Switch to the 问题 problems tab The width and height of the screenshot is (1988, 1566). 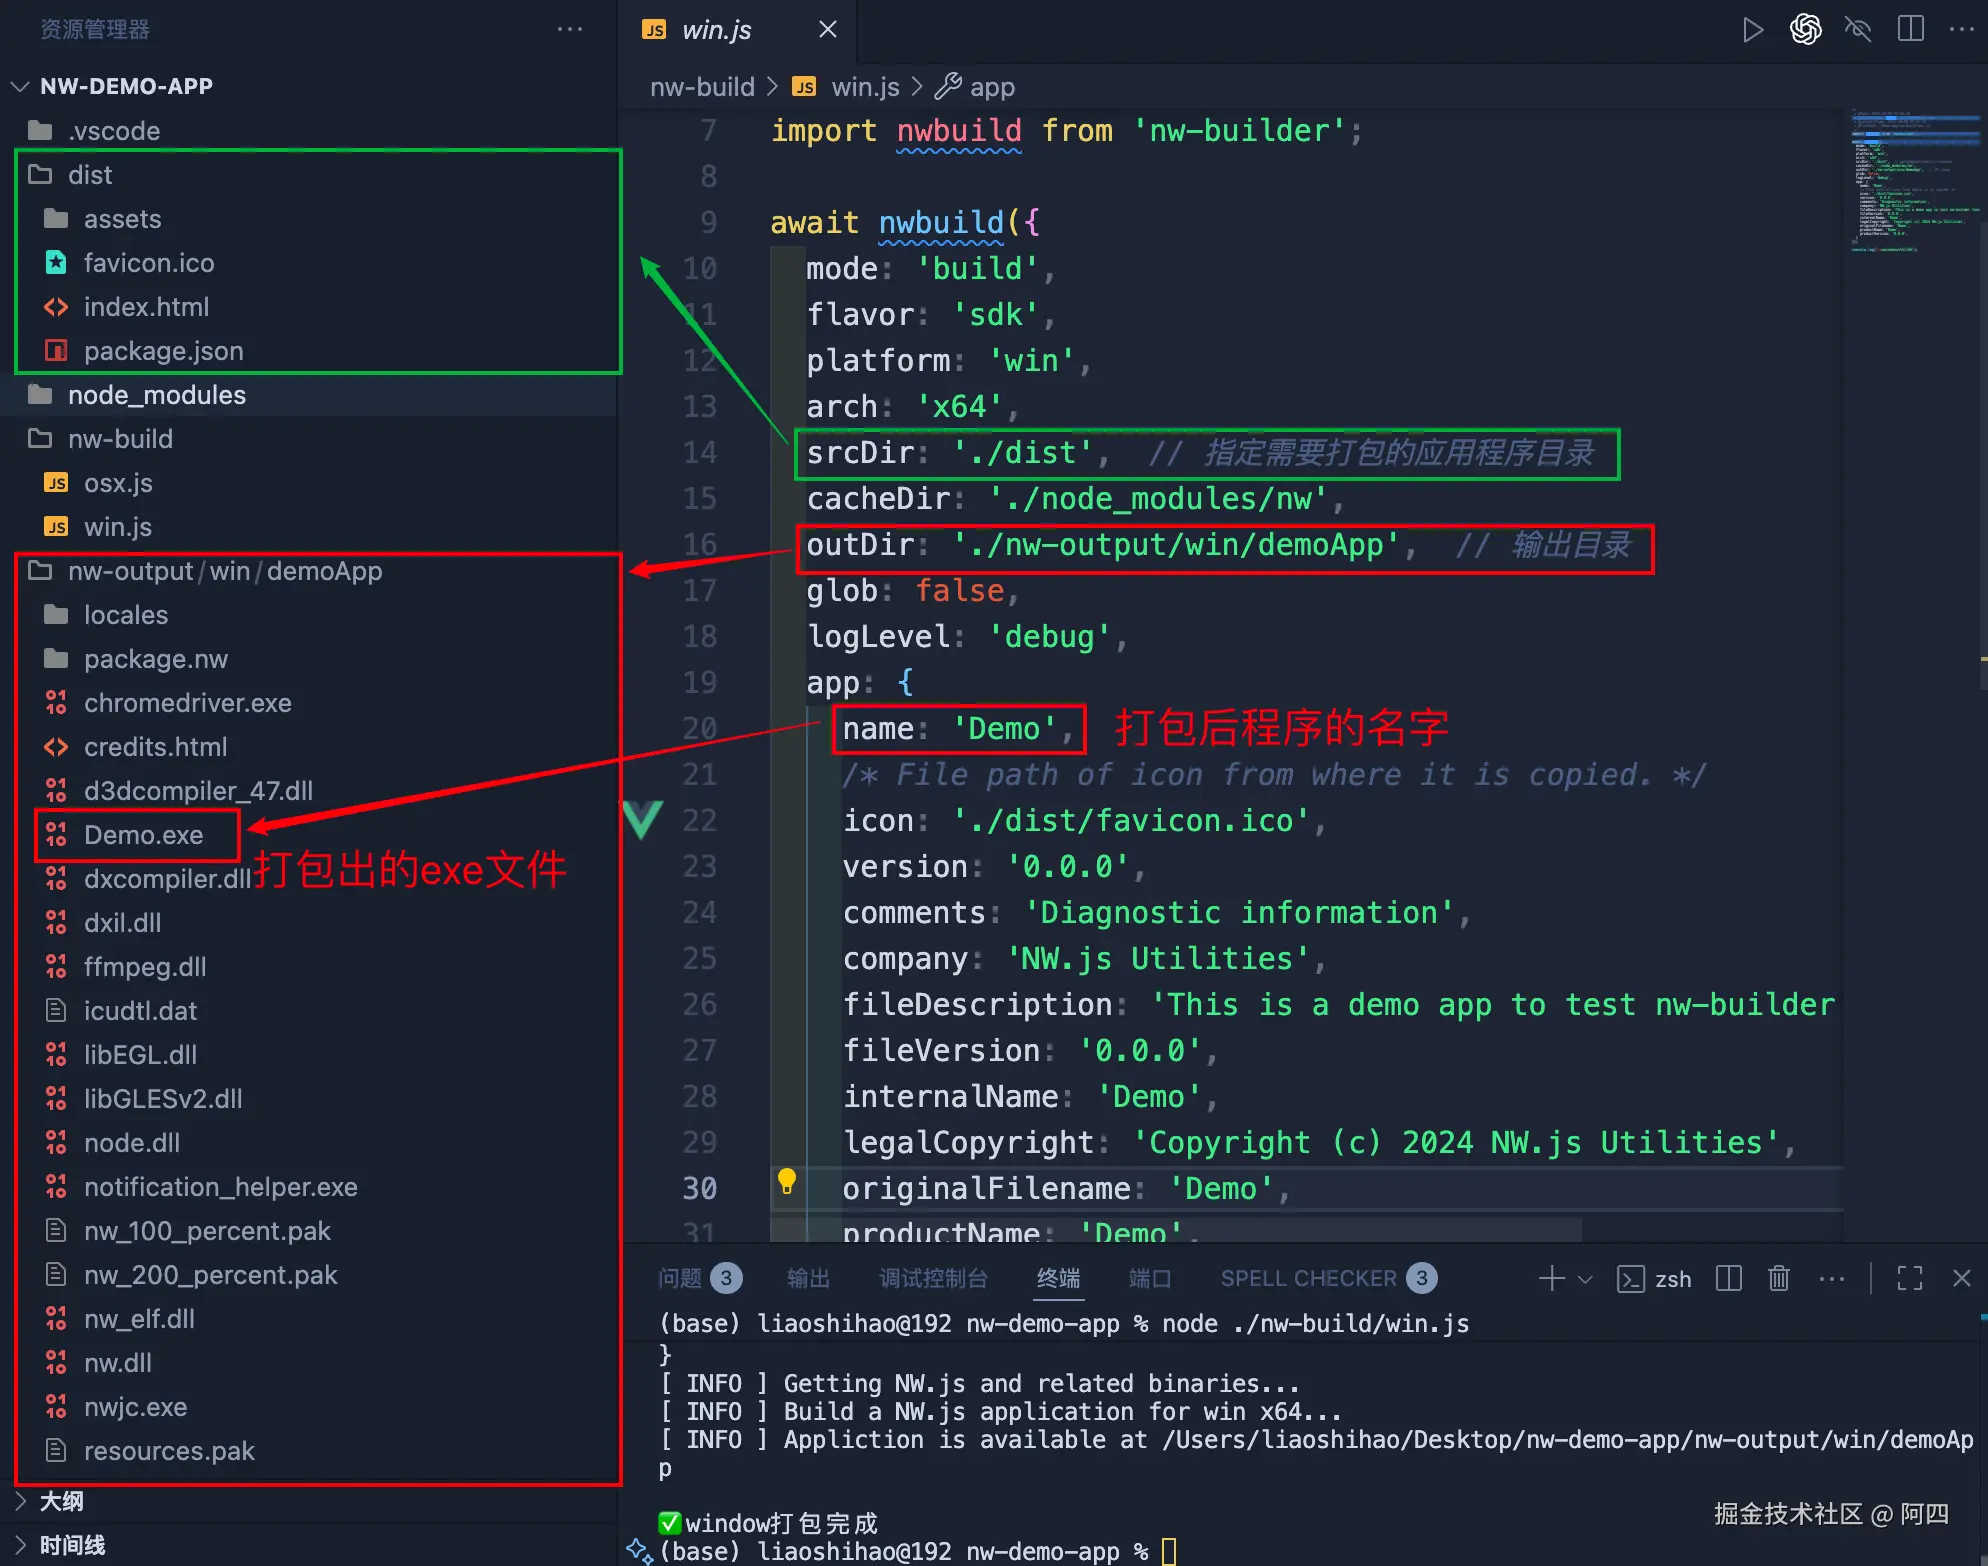680,1278
